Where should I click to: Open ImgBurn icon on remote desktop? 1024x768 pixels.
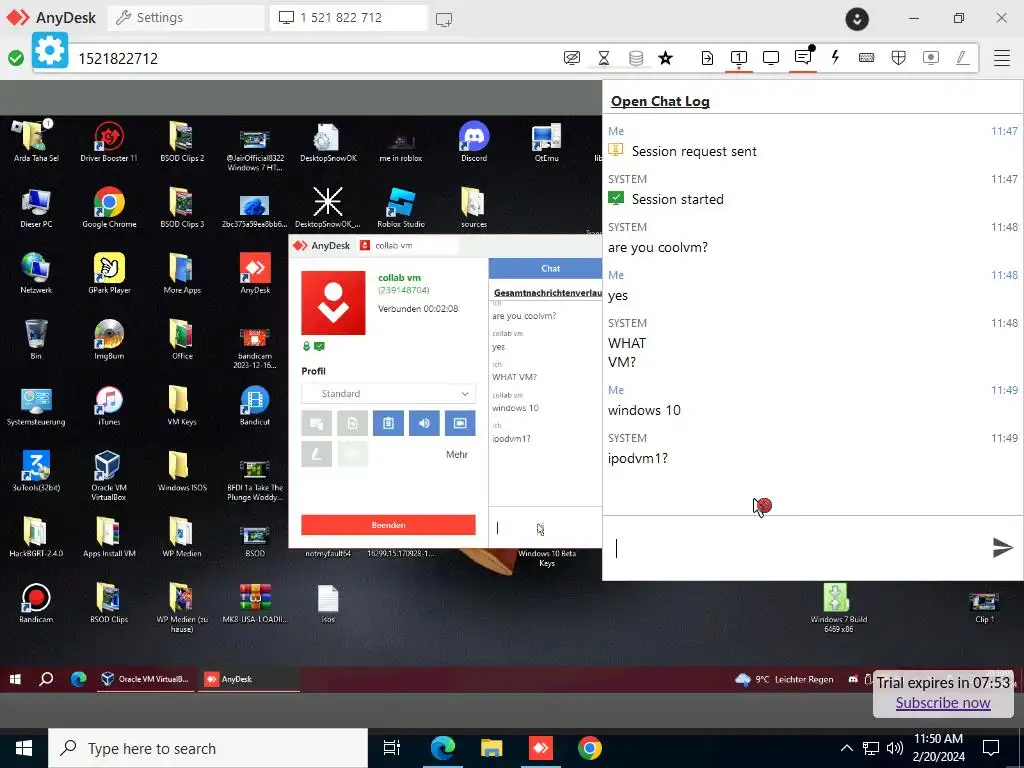(x=109, y=339)
